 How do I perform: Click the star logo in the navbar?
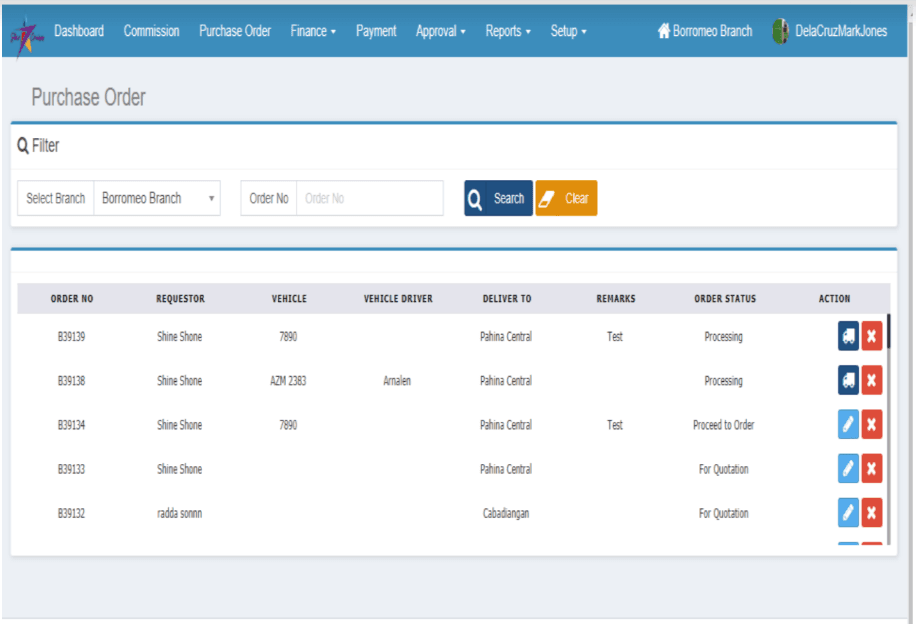(26, 36)
